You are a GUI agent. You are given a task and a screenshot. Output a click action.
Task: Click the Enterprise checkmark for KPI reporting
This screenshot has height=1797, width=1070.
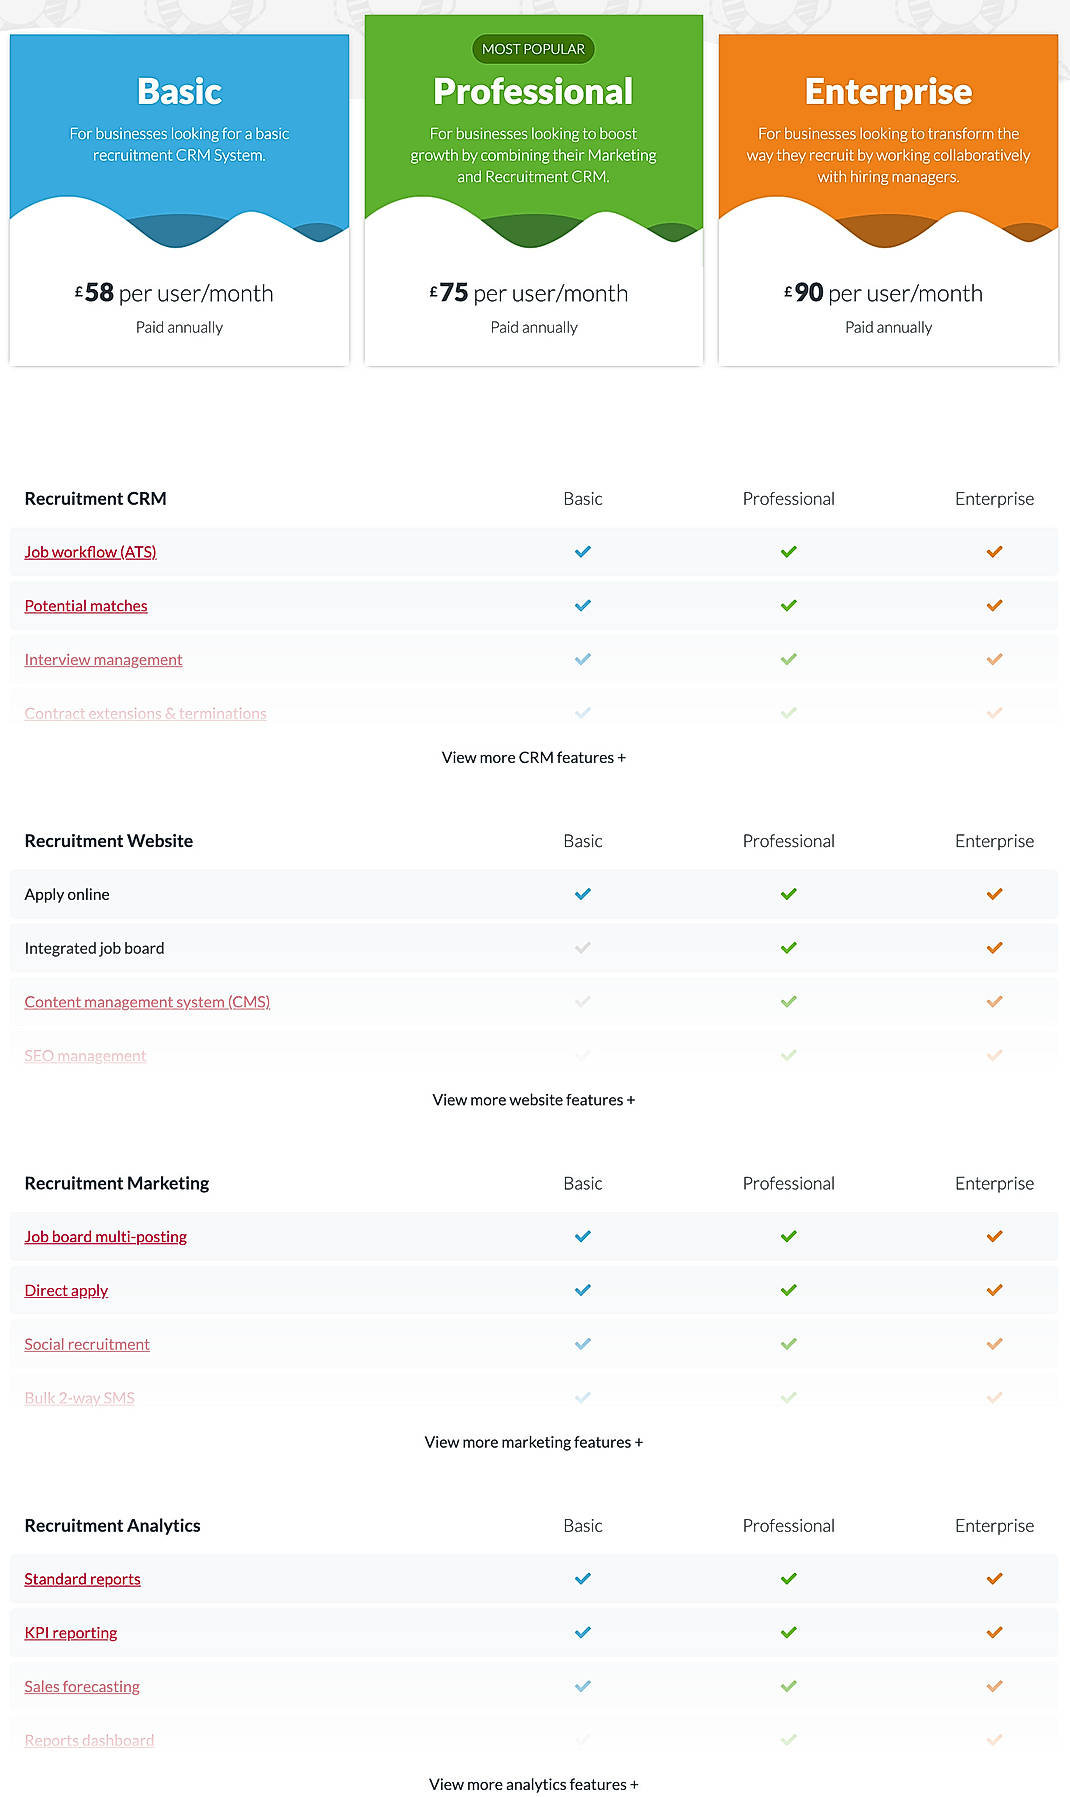pyautogui.click(x=994, y=1632)
